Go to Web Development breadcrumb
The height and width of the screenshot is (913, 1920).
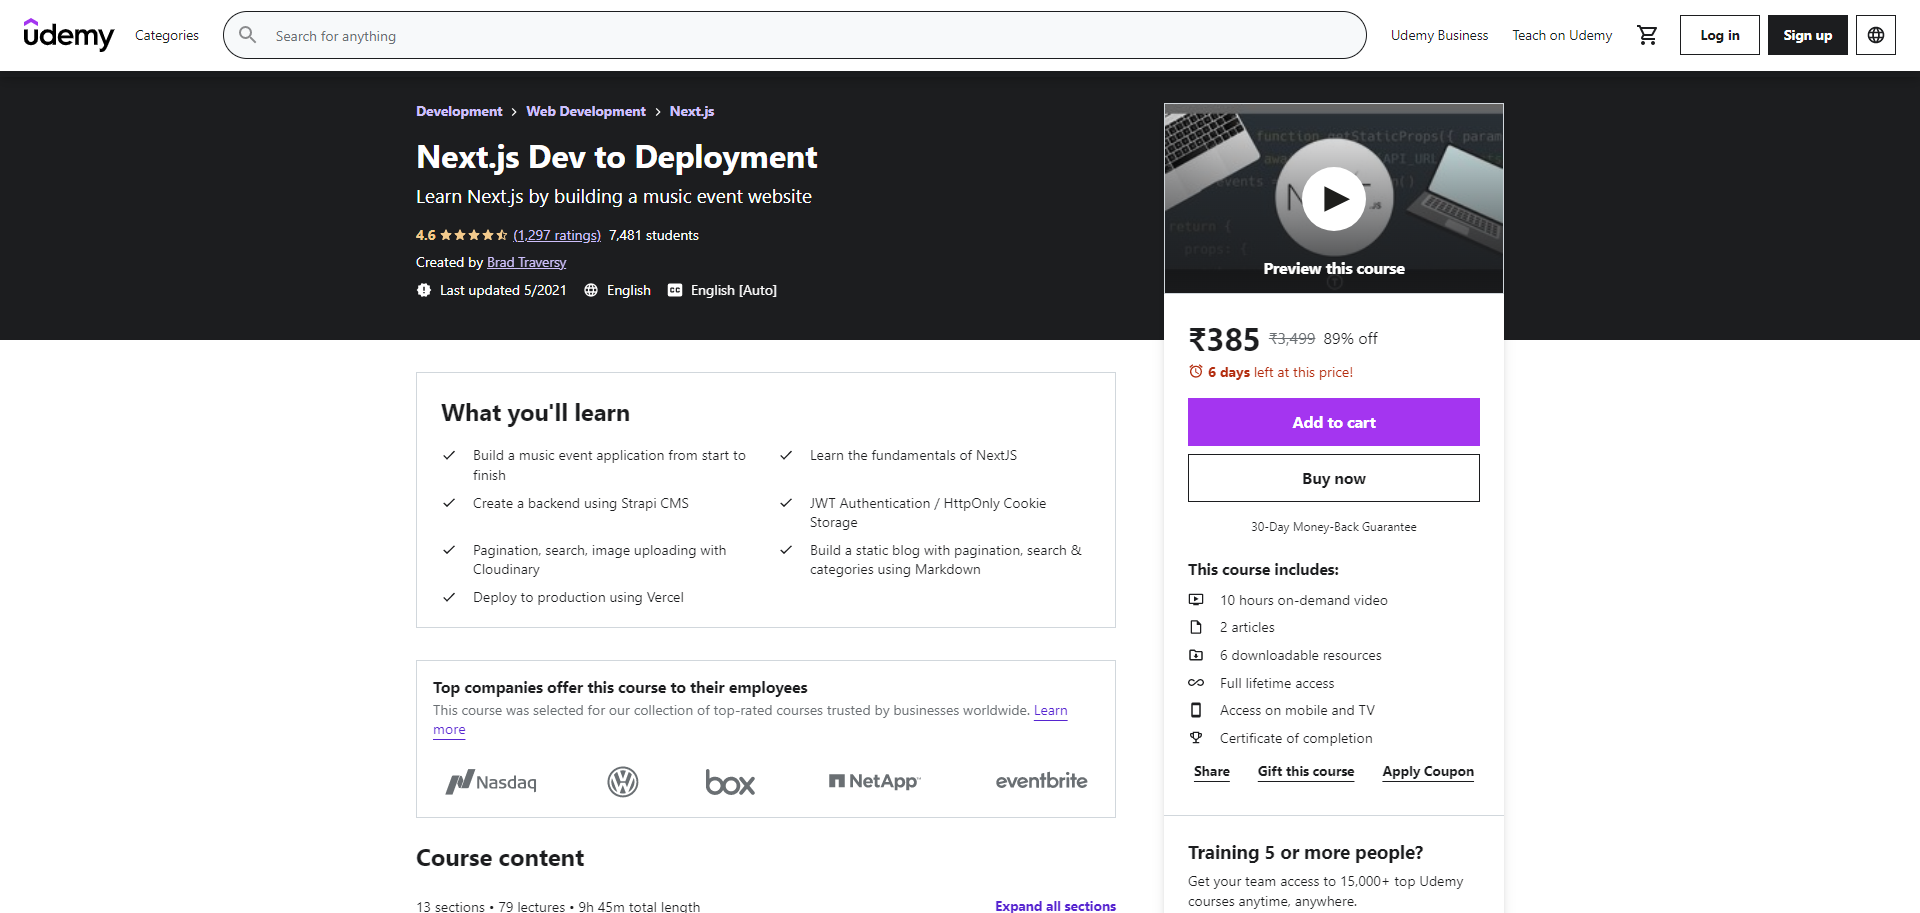[x=586, y=111]
